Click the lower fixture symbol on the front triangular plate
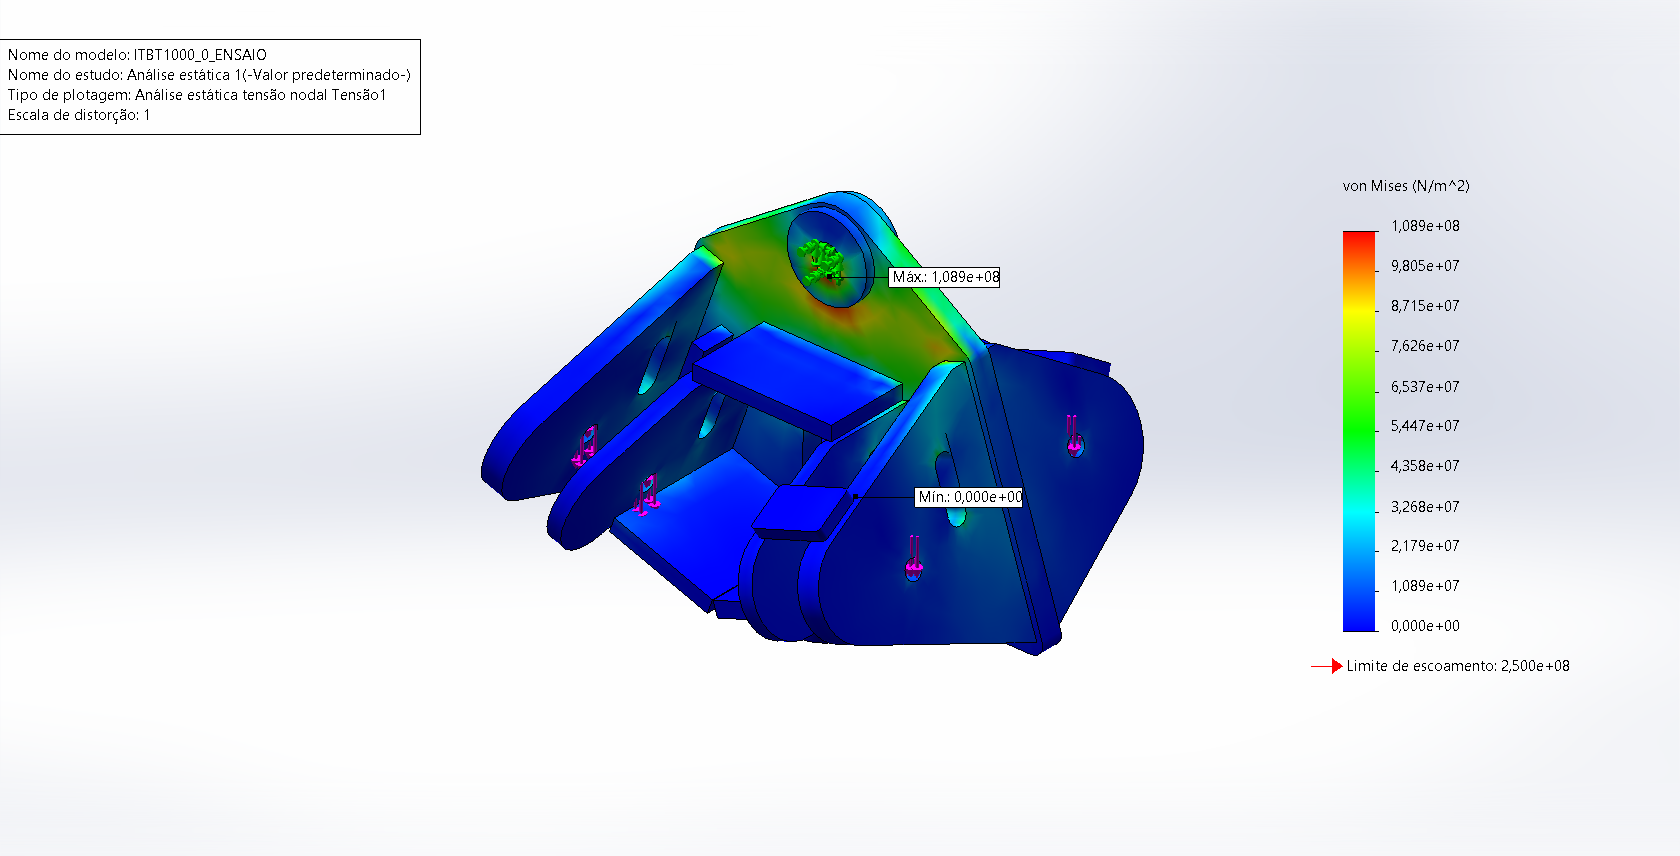Viewport: 1680px width, 856px height. tap(914, 558)
